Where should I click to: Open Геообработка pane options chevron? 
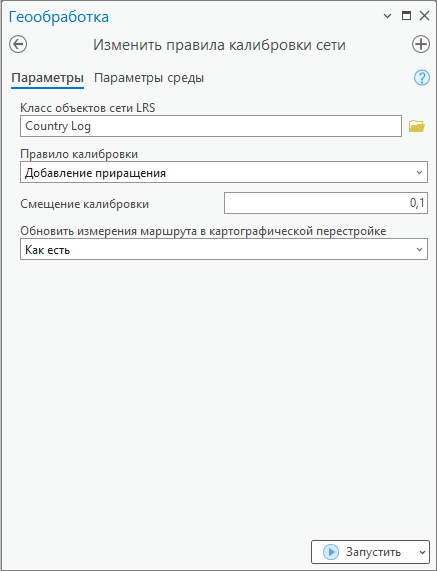[387, 16]
